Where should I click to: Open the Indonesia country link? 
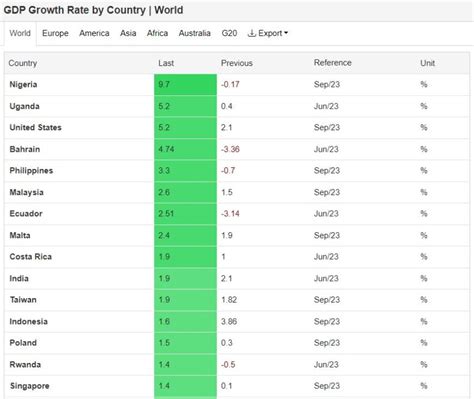(29, 321)
